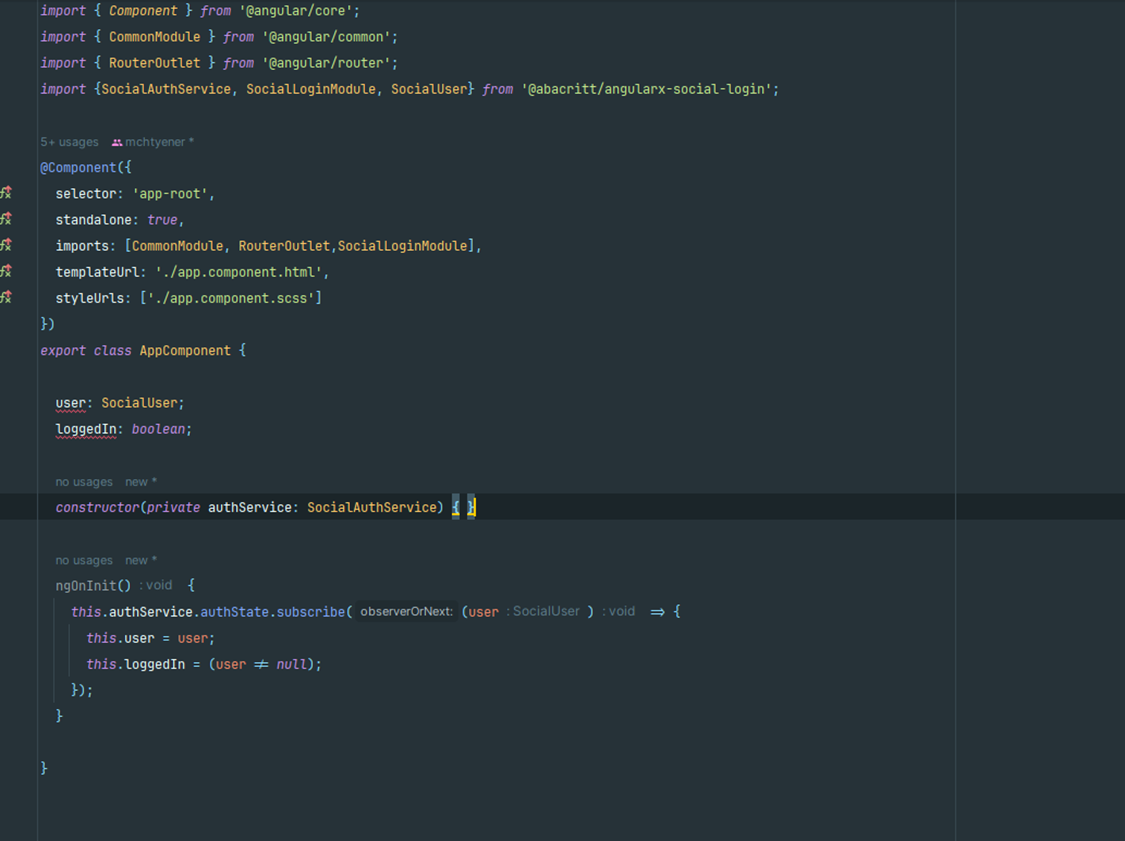Click the '@Component' decorator
The image size is (1125, 841).
[78, 167]
